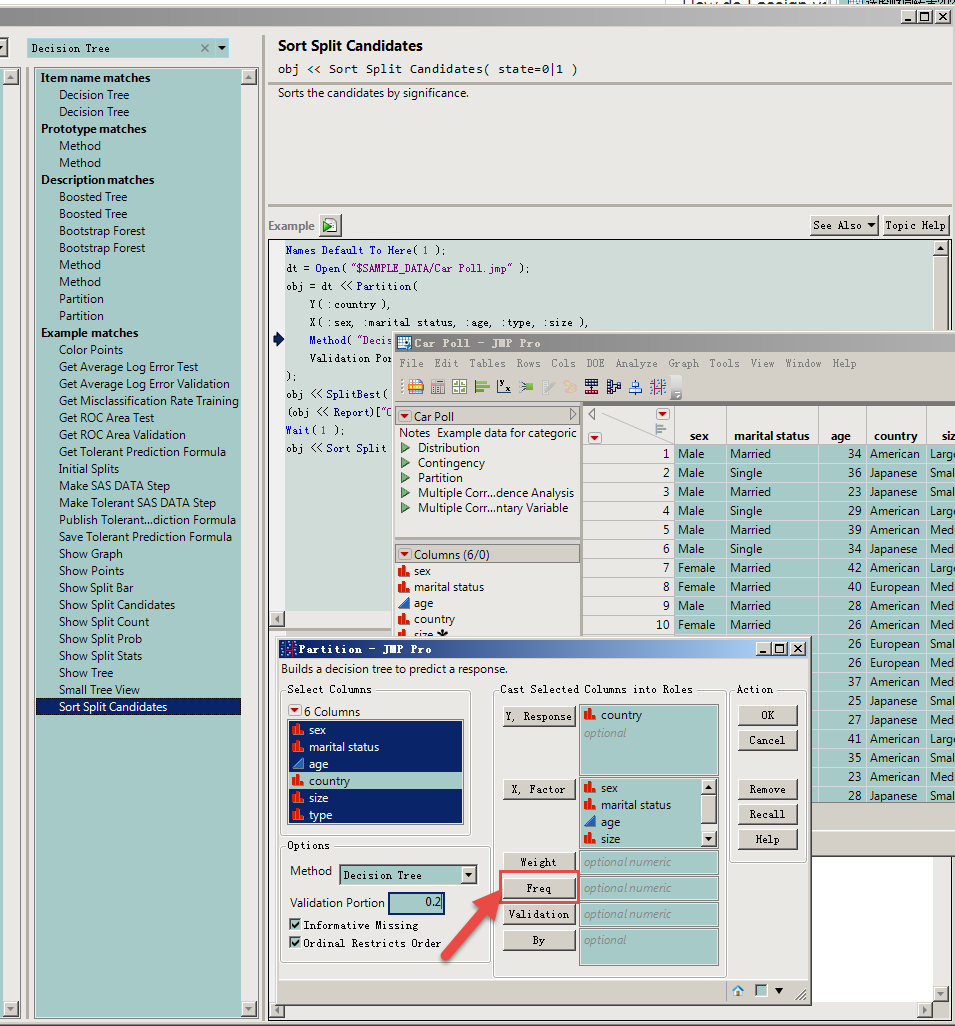Run the Distribution table script green triangle
The width and height of the screenshot is (955, 1026).
[x=406, y=448]
